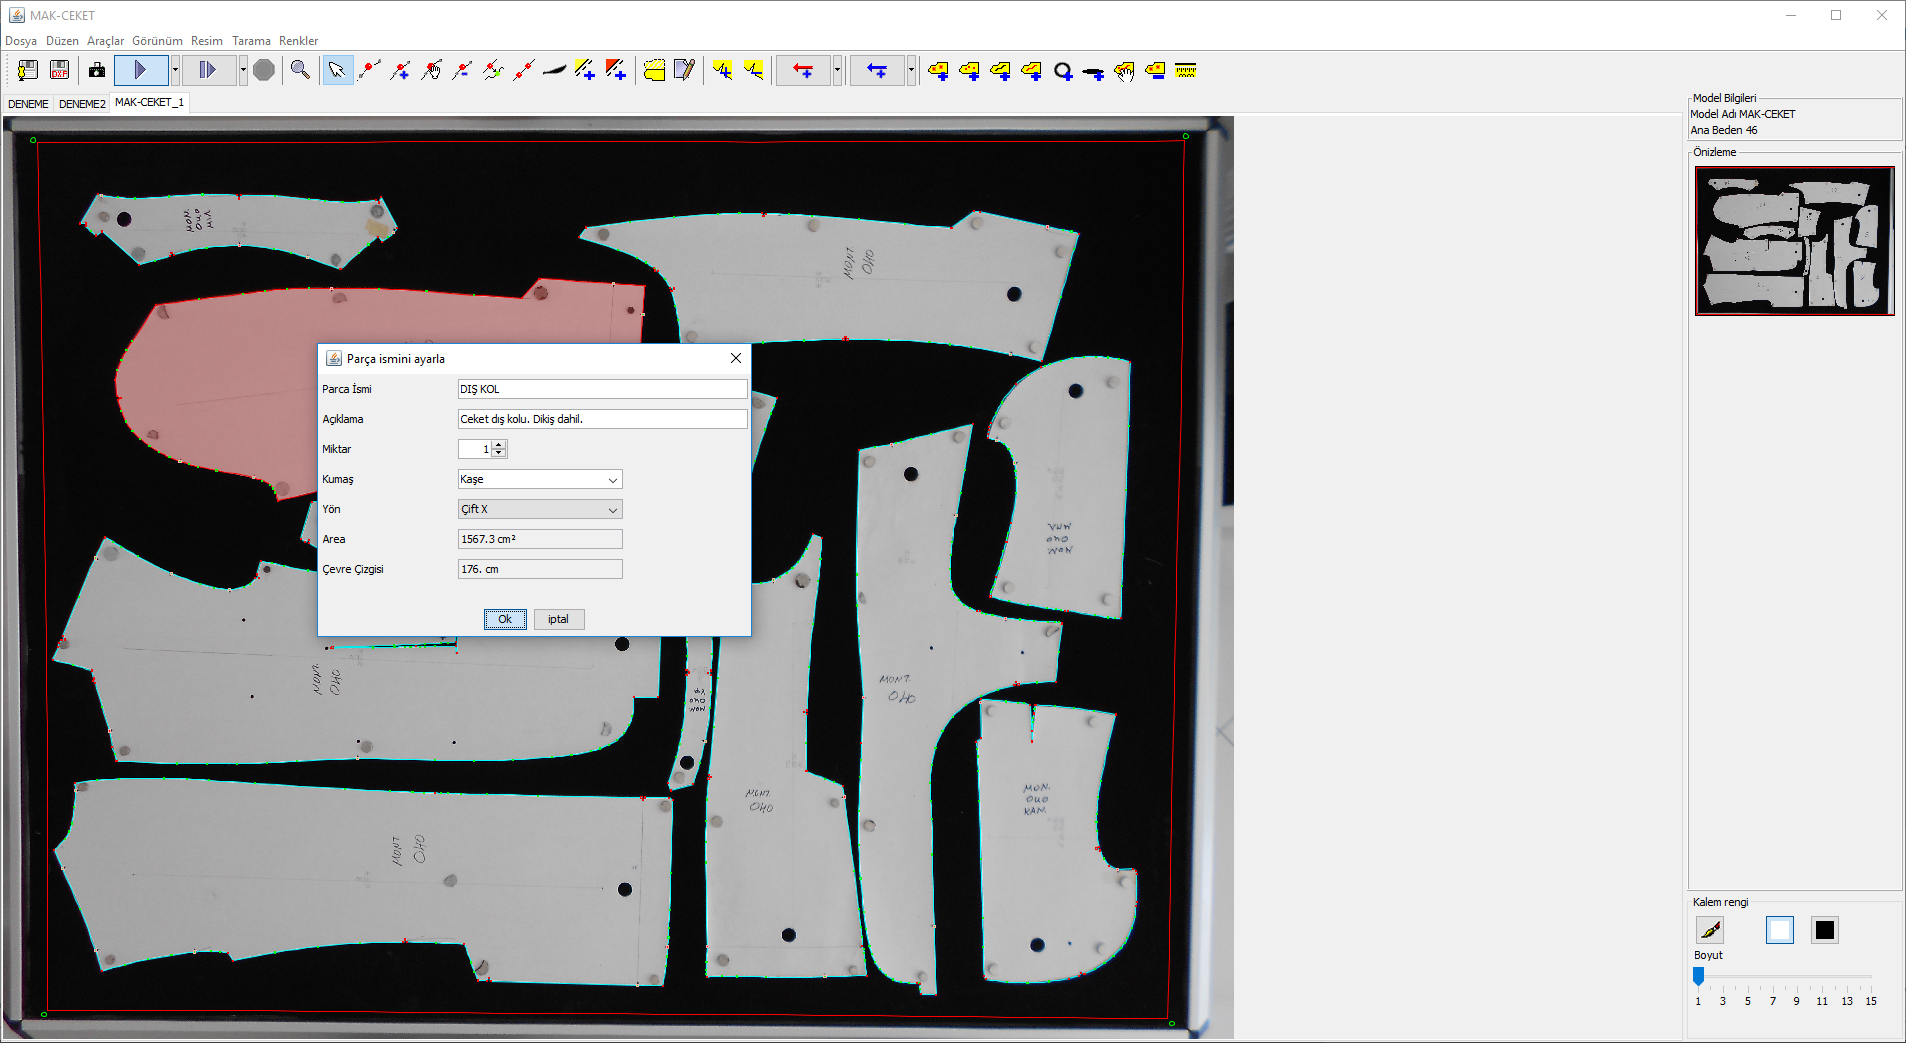Switch to the DENEME2 tab
The height and width of the screenshot is (1043, 1906).
point(82,104)
